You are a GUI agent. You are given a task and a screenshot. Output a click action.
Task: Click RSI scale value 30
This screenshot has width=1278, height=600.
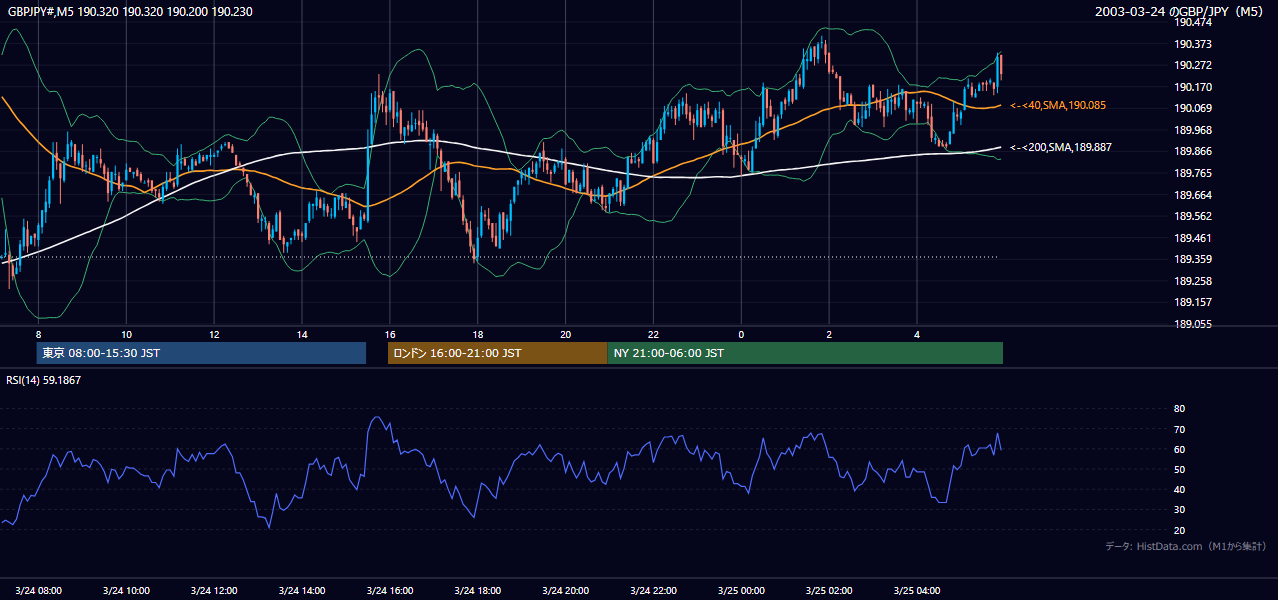coord(1179,510)
